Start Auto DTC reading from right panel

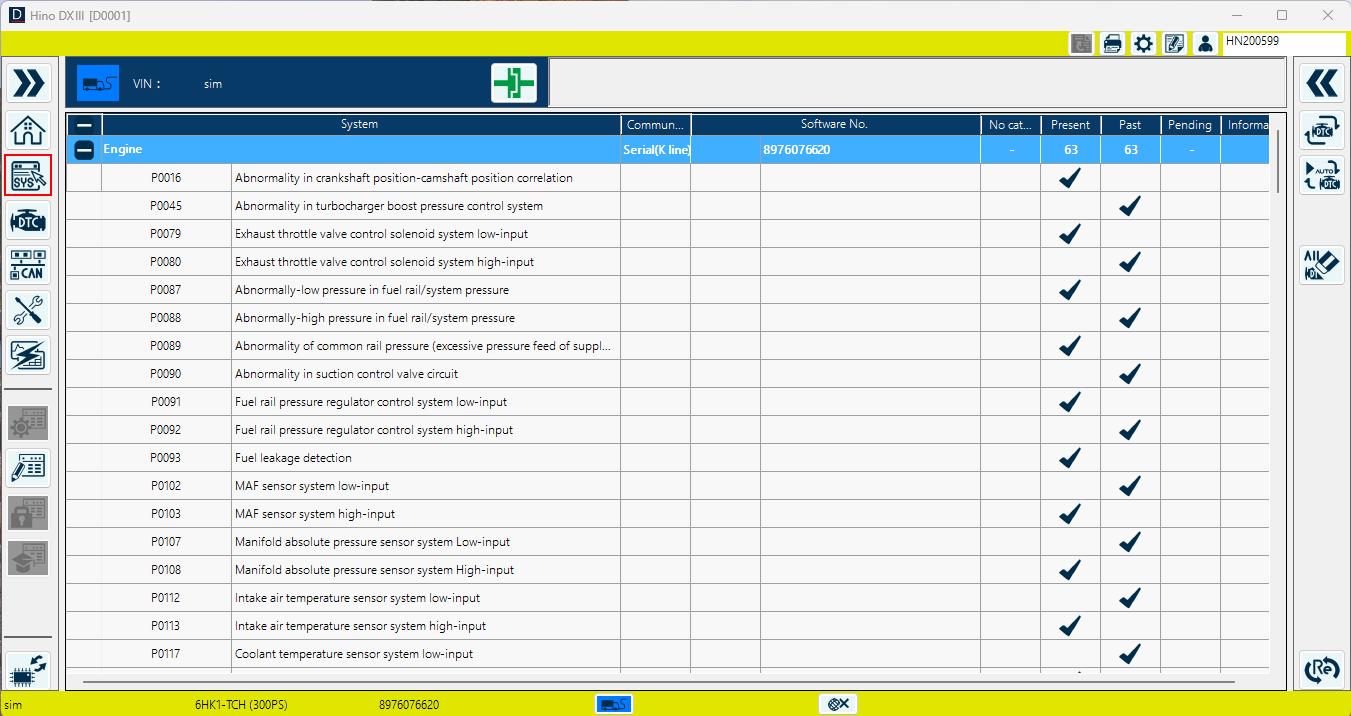pyautogui.click(x=1321, y=175)
